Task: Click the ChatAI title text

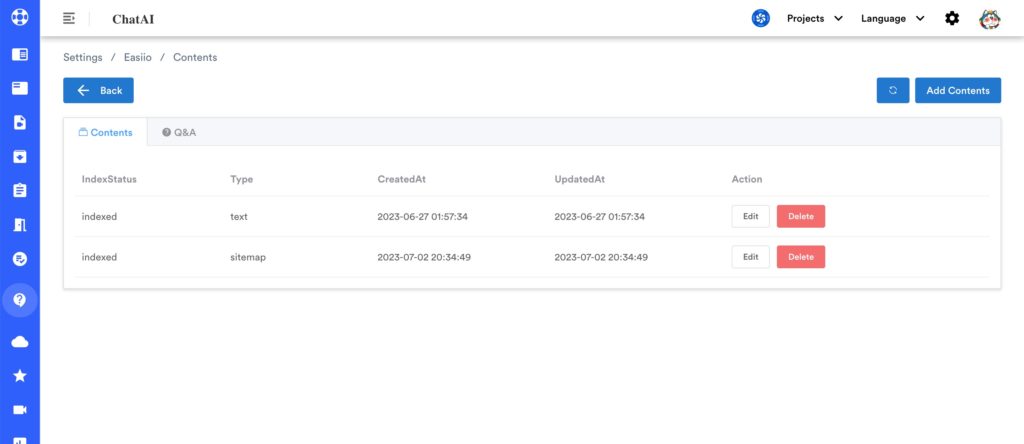Action: click(x=133, y=19)
